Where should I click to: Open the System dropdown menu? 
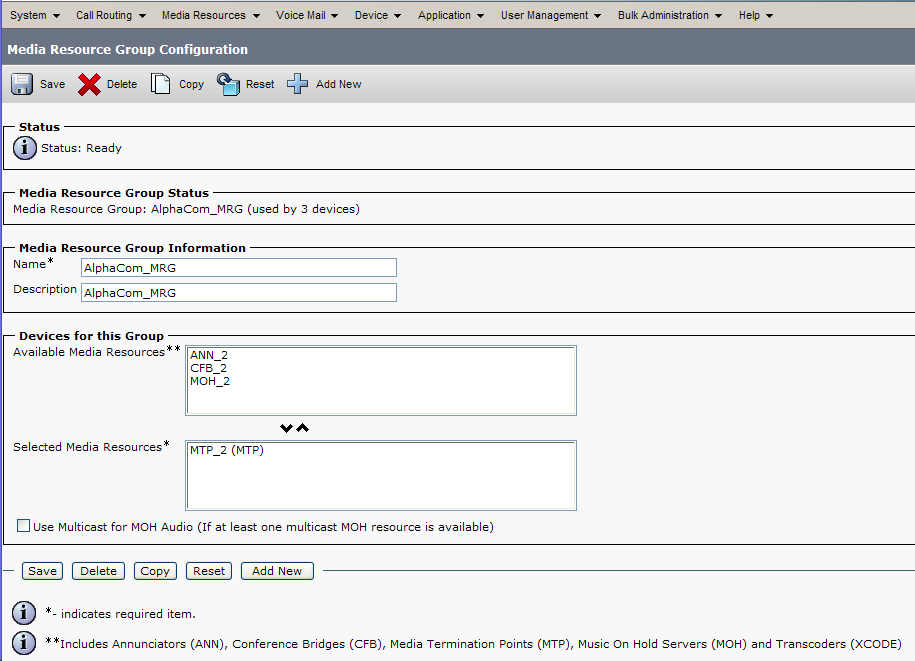35,15
